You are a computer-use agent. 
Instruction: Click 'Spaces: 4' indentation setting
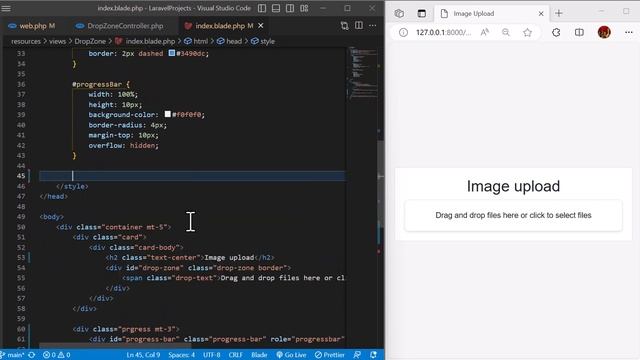click(182, 355)
